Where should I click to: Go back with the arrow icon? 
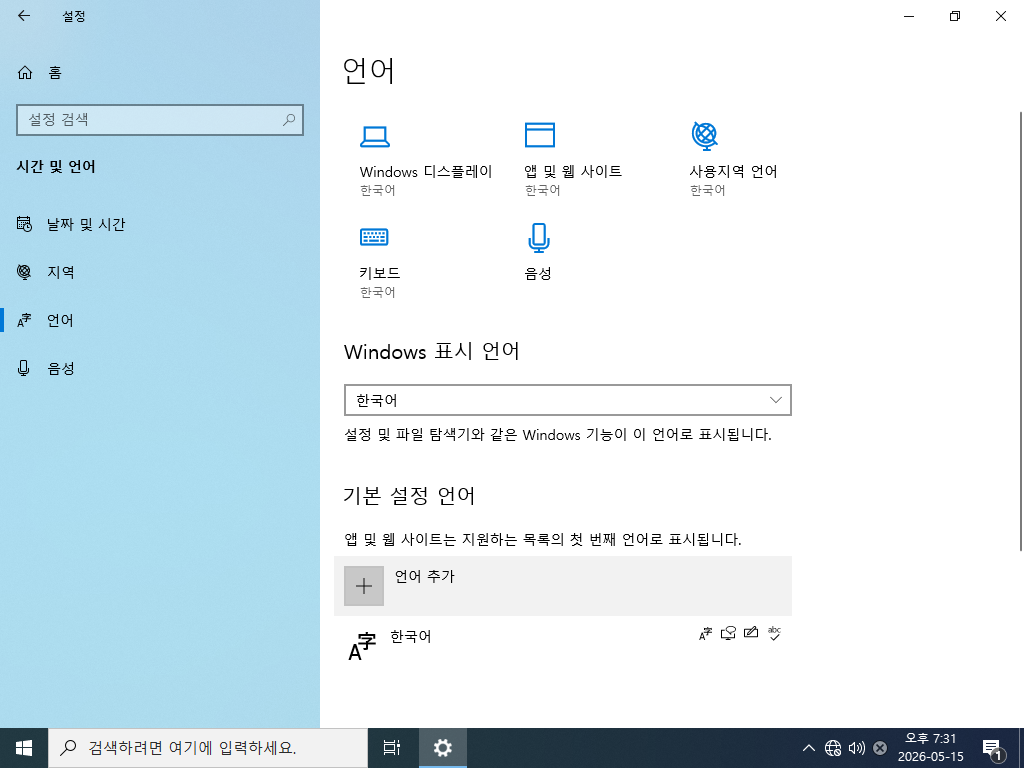coord(24,16)
